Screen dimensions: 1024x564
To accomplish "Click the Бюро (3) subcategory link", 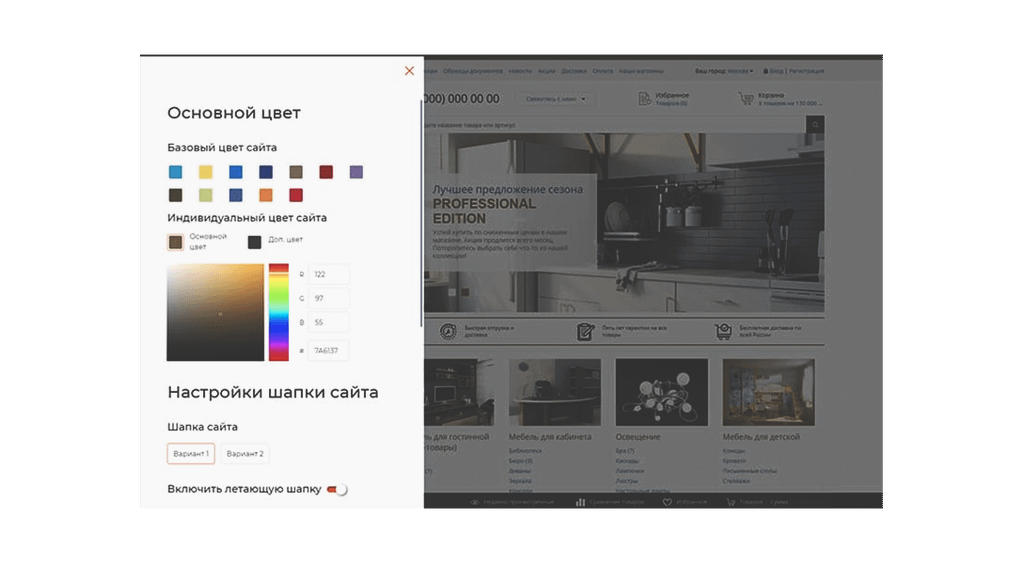I will tap(521, 461).
